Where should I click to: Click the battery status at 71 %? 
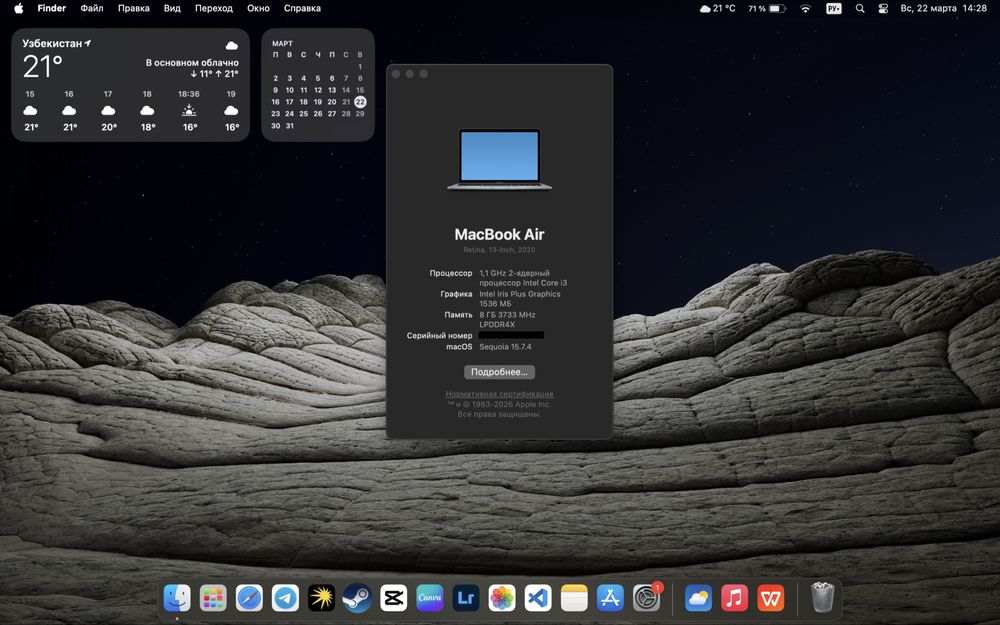[x=767, y=8]
